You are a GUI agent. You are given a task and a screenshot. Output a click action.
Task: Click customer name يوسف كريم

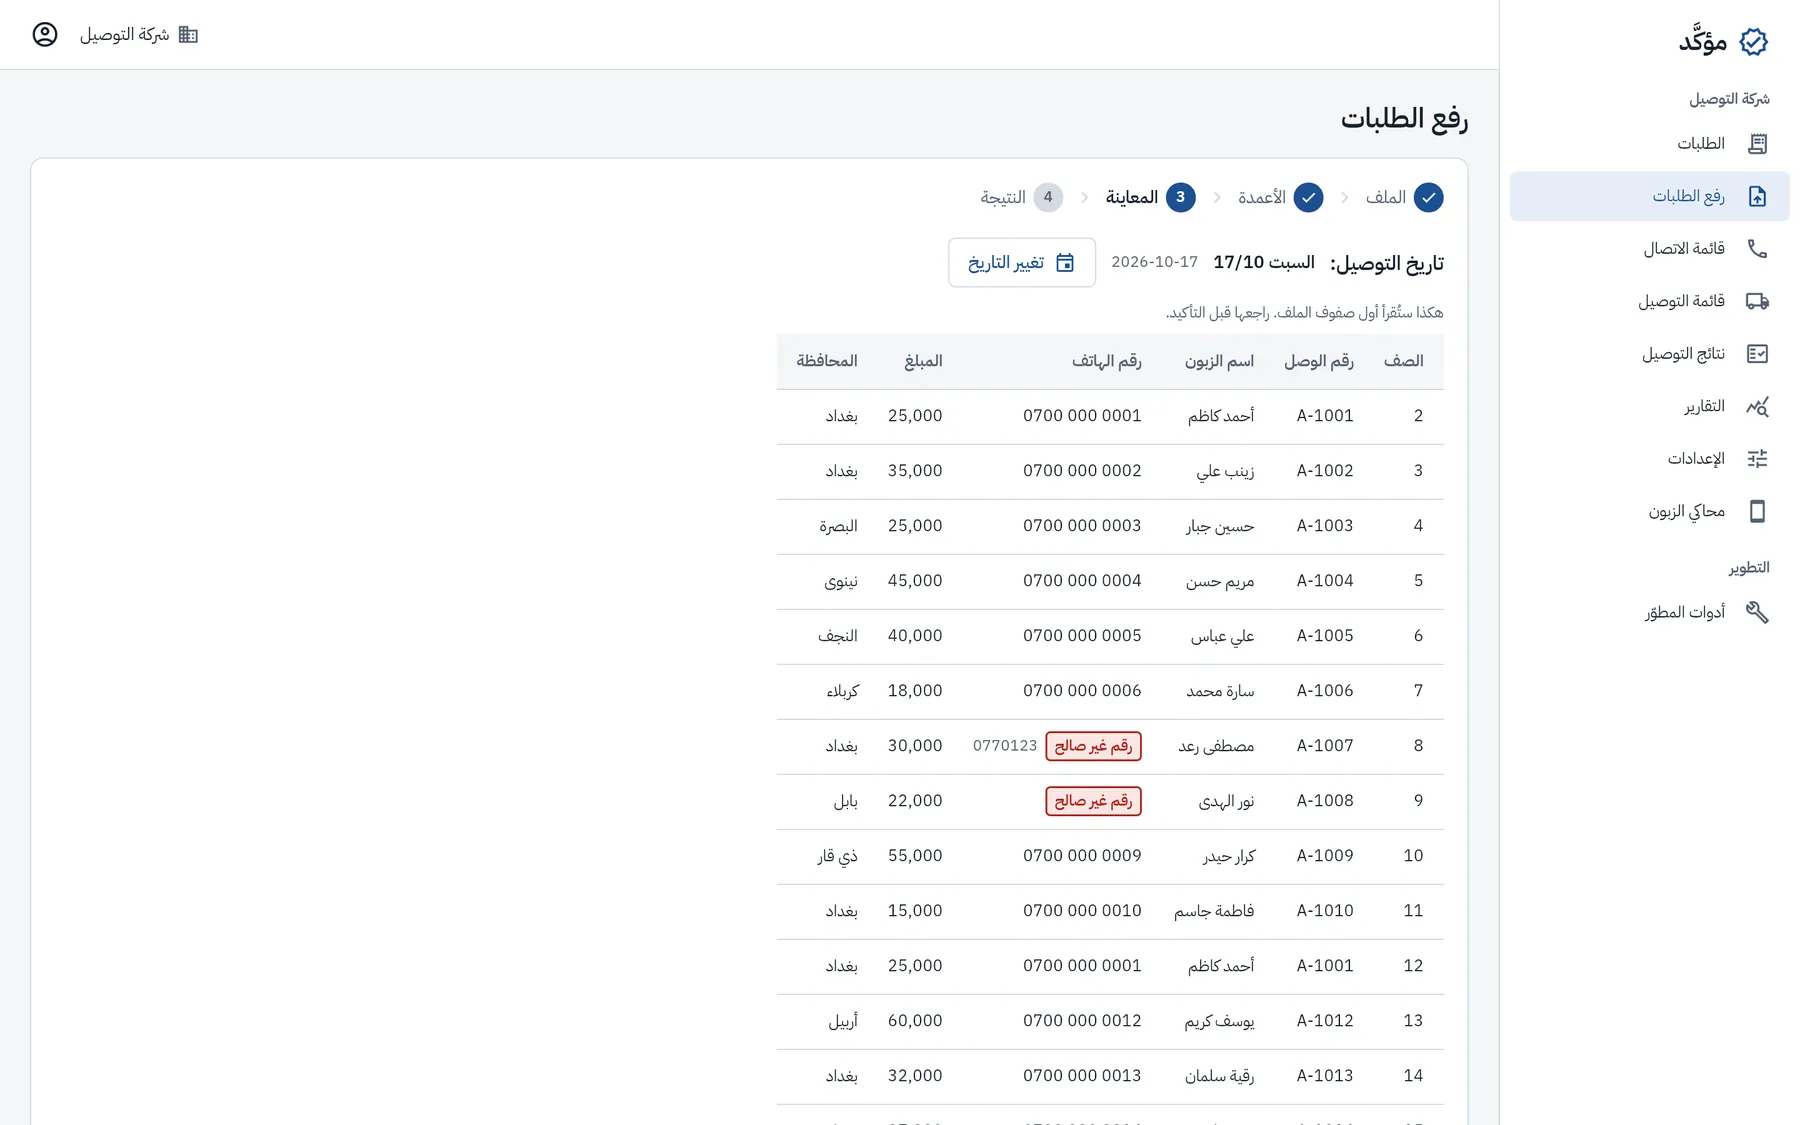[1219, 1021]
